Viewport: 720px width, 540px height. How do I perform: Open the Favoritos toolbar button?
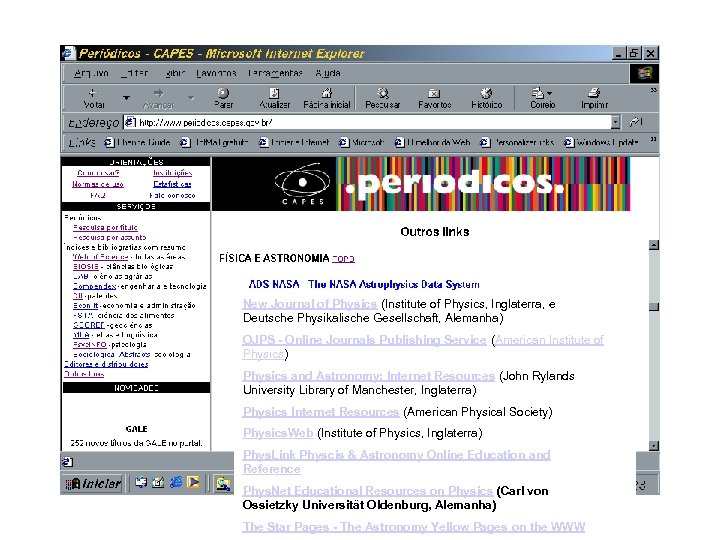[x=434, y=99]
